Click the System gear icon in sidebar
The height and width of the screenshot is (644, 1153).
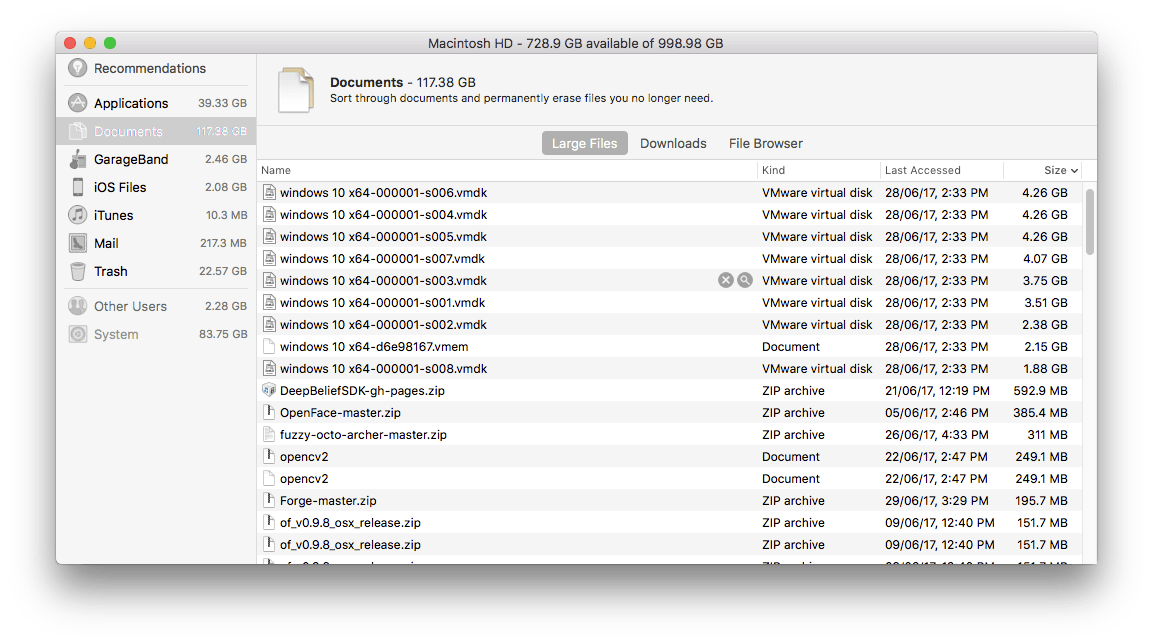(77, 334)
